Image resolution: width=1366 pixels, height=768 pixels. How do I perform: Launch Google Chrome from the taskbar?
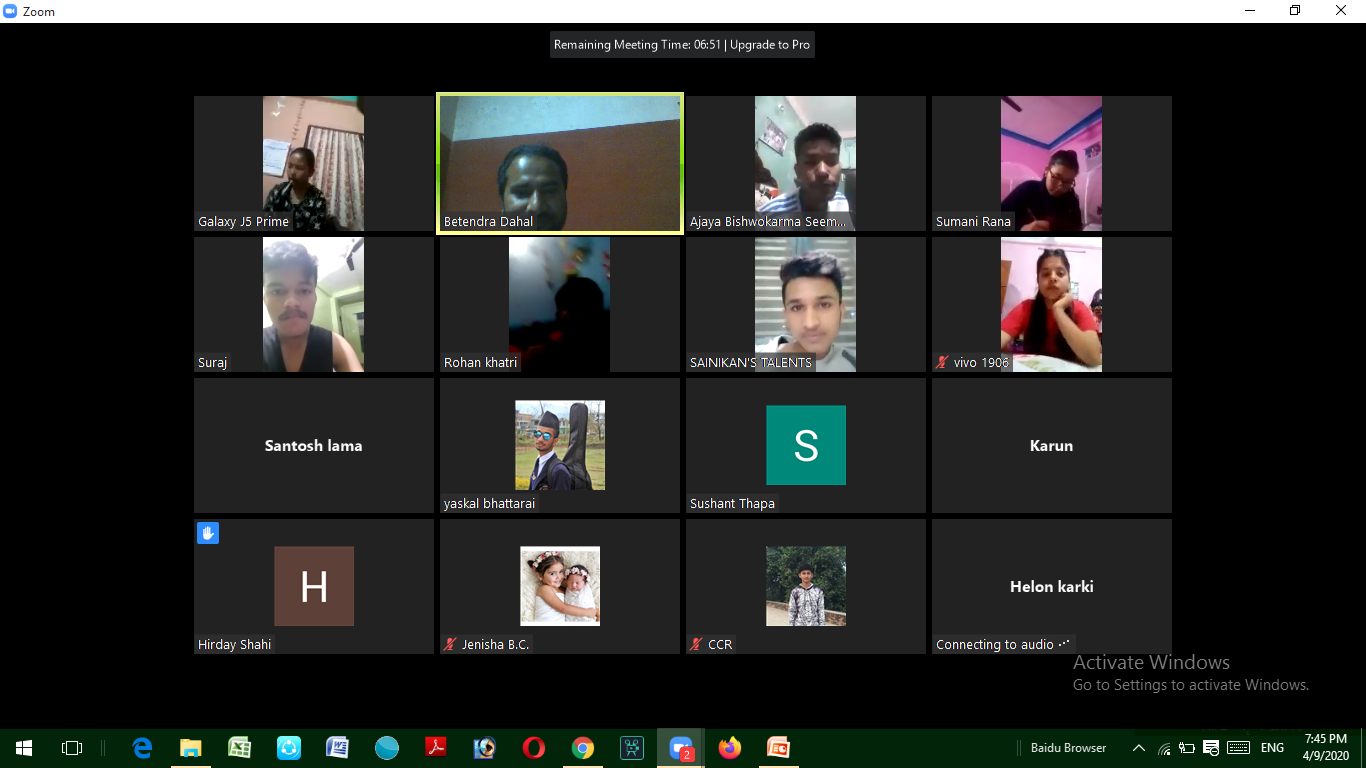pyautogui.click(x=583, y=748)
